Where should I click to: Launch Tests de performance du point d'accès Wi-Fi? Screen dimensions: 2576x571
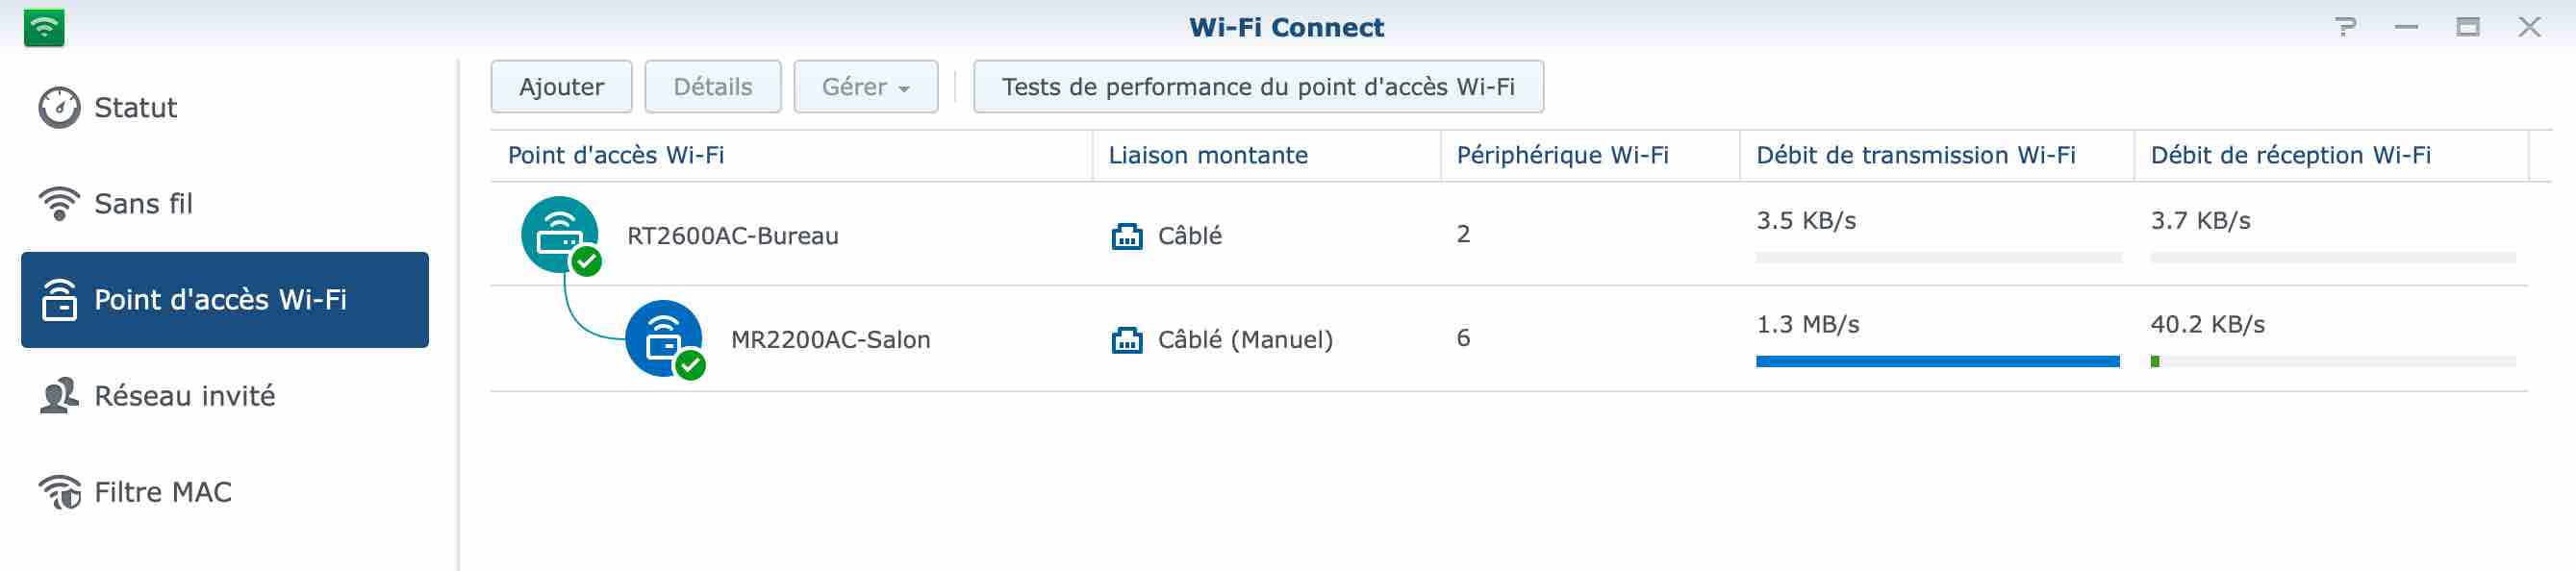[1258, 87]
